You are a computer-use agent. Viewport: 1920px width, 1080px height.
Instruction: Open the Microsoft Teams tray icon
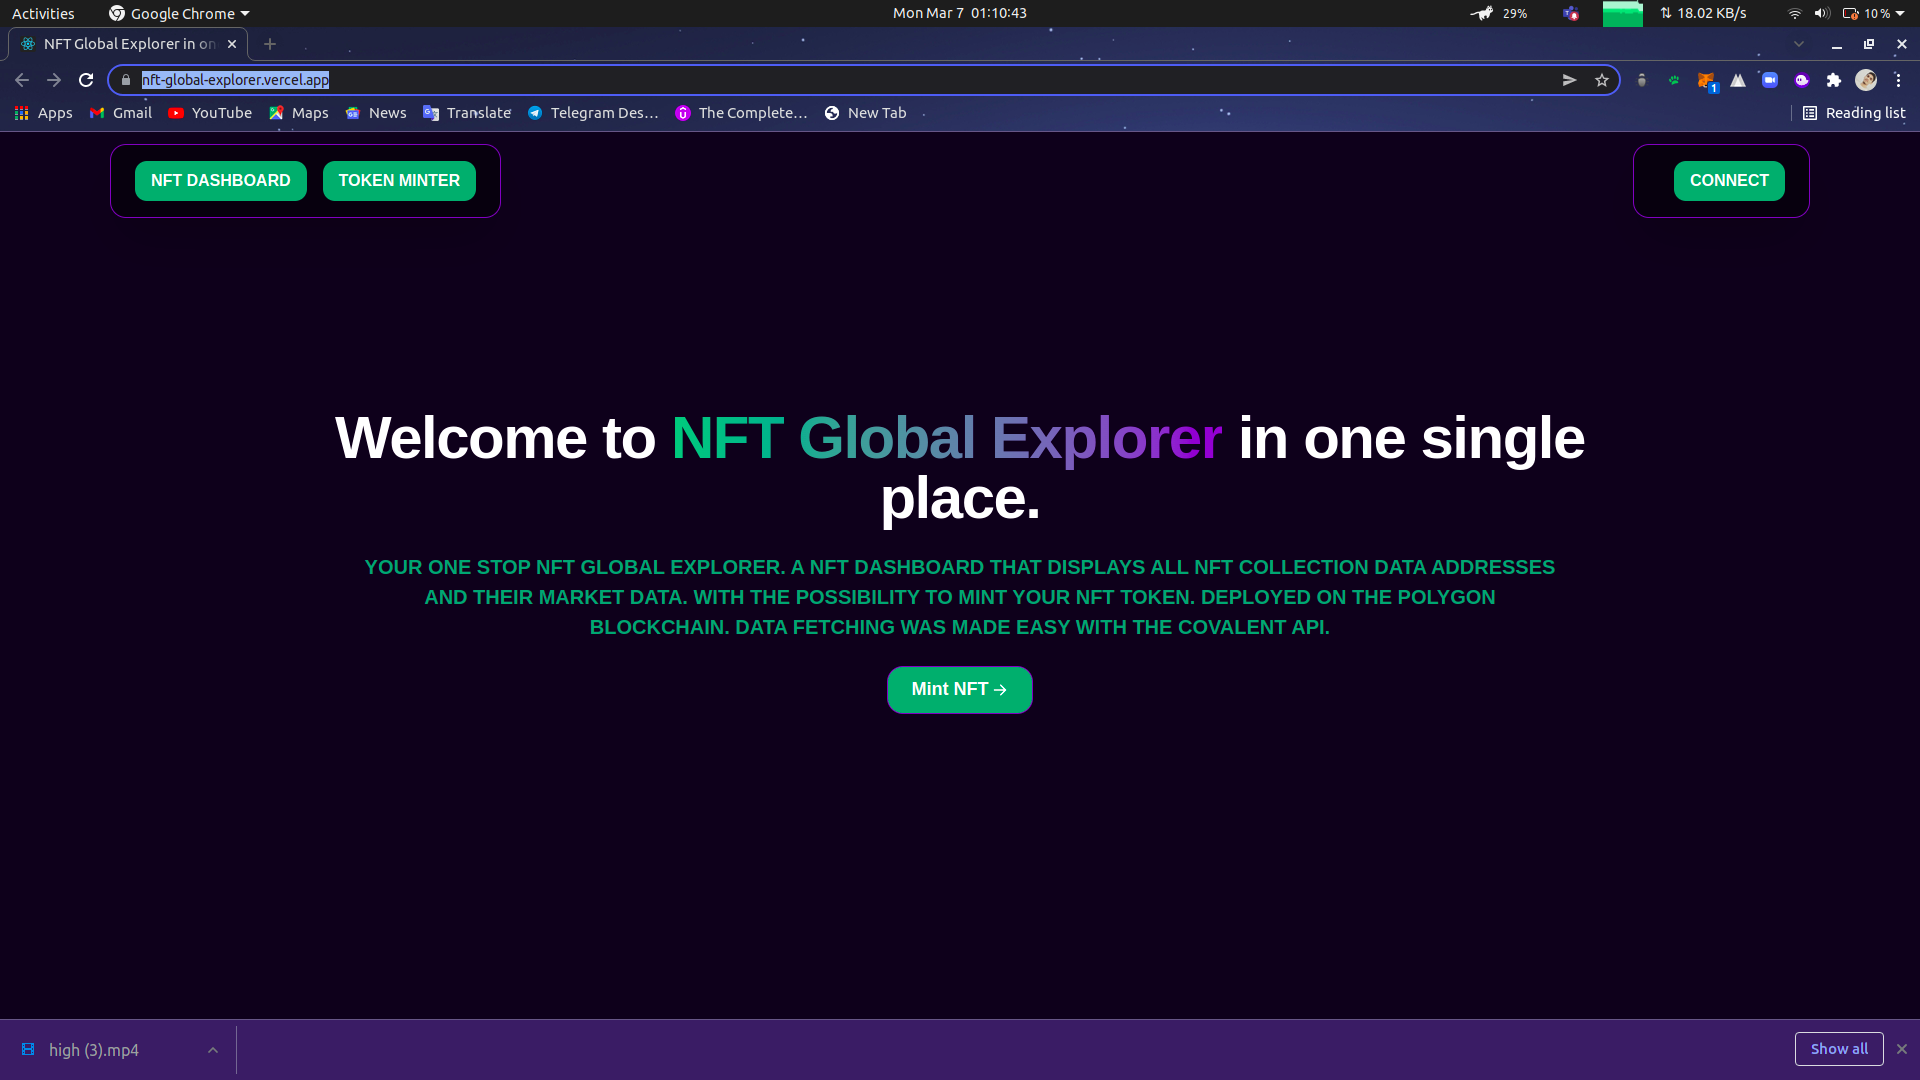(x=1571, y=13)
